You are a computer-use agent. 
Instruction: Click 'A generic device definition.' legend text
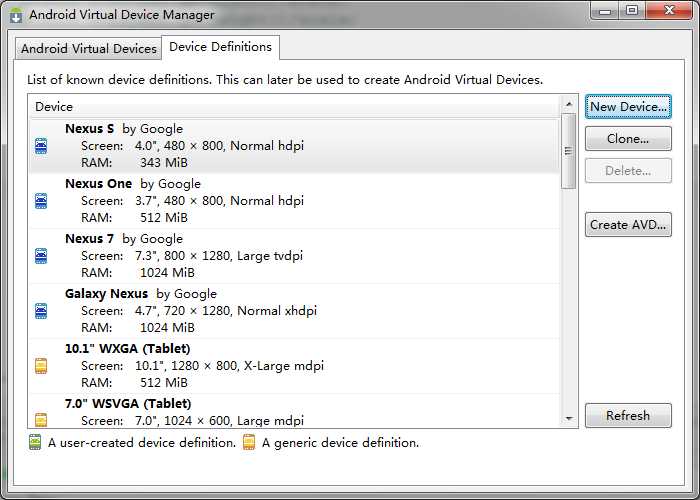coord(341,442)
